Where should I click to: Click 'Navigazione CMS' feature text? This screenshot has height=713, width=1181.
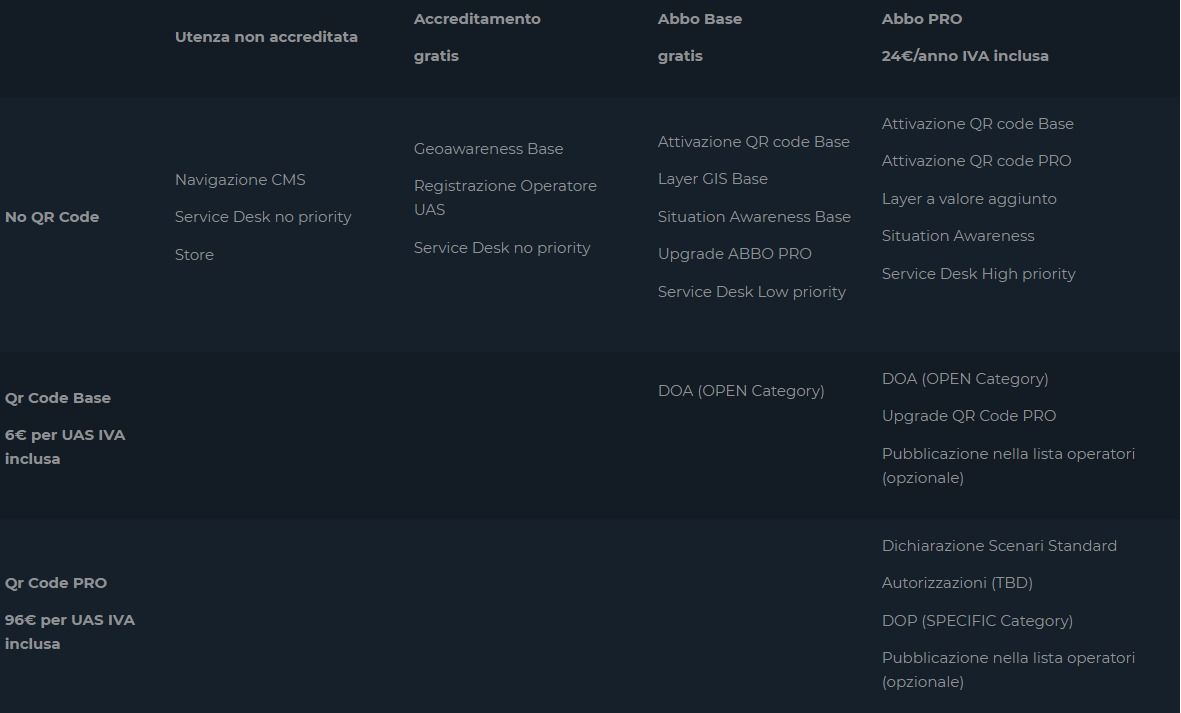240,180
